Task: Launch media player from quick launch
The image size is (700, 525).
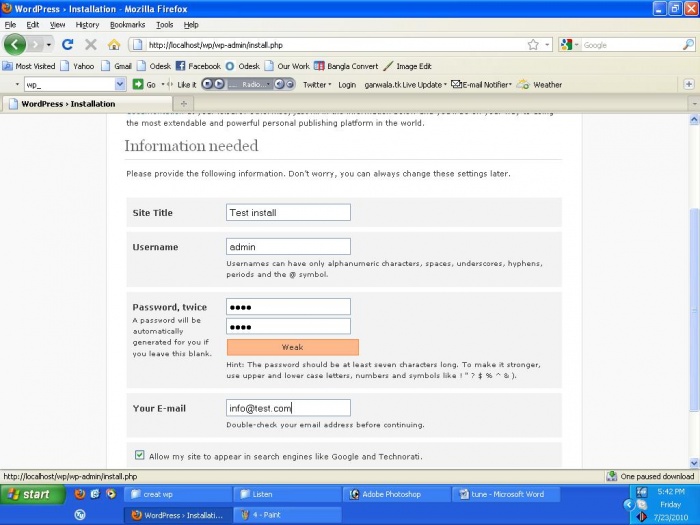Action: (111, 494)
